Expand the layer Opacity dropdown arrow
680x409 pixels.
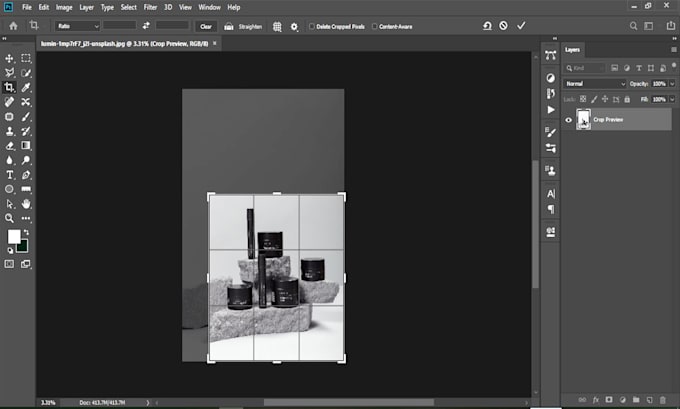point(671,83)
